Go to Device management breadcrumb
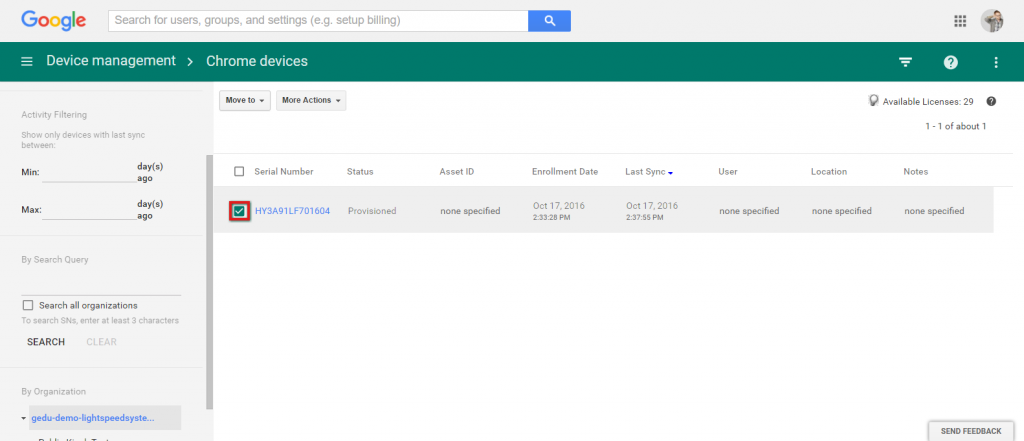The height and width of the screenshot is (441, 1024). pos(111,61)
